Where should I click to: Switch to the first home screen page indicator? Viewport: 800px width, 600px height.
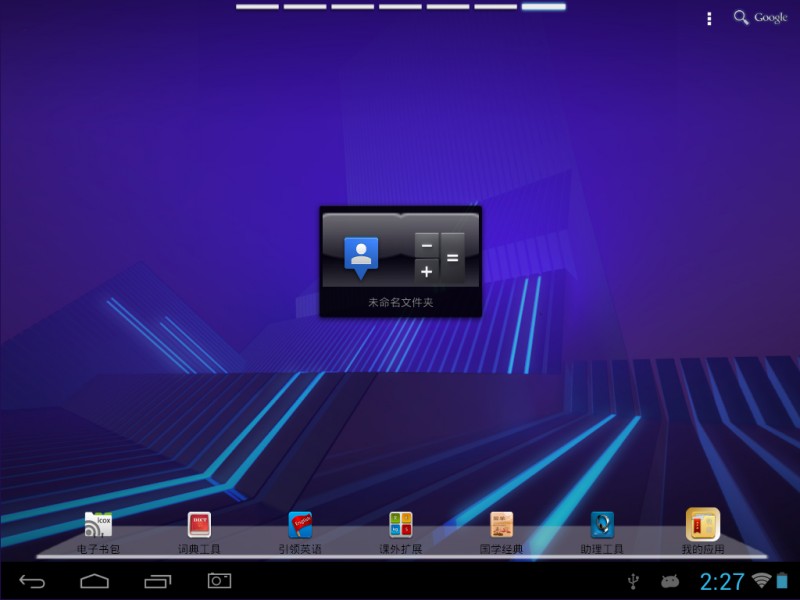(257, 7)
